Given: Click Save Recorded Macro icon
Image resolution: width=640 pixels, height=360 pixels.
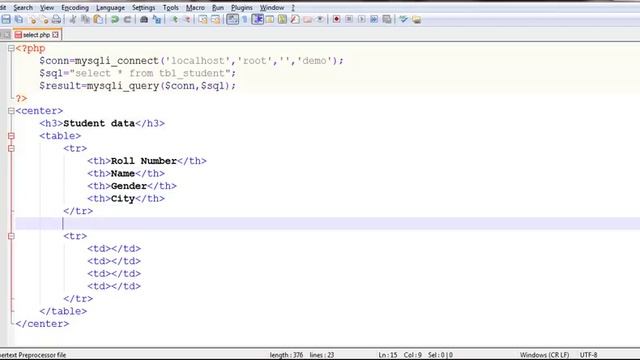Looking at the screenshot, I should pyautogui.click(x=387, y=19).
